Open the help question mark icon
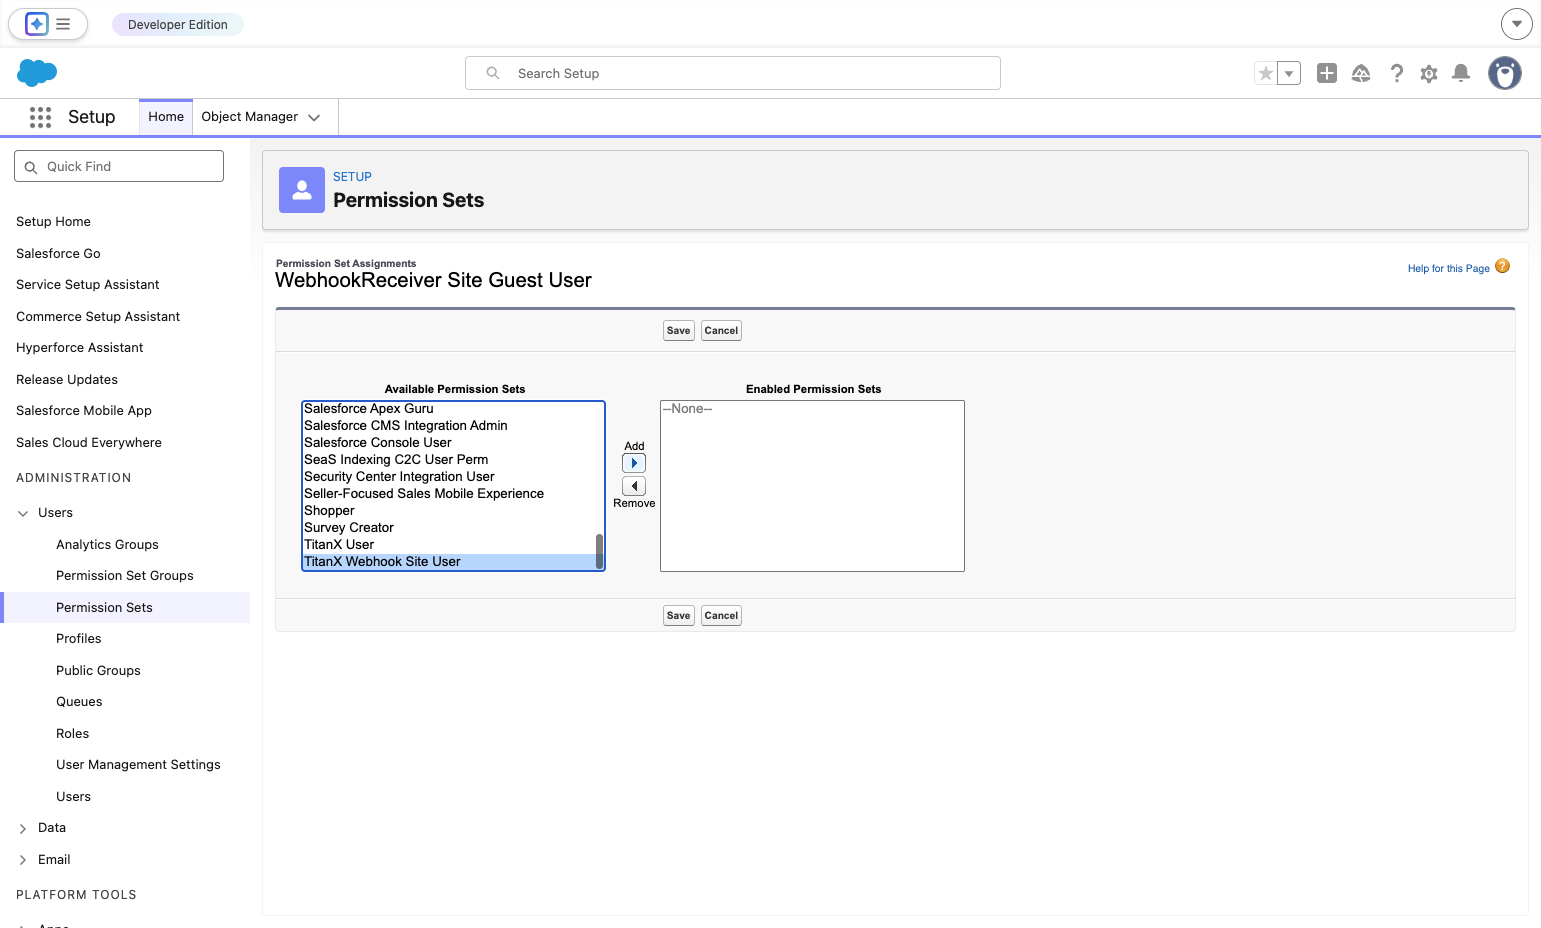 pyautogui.click(x=1397, y=73)
